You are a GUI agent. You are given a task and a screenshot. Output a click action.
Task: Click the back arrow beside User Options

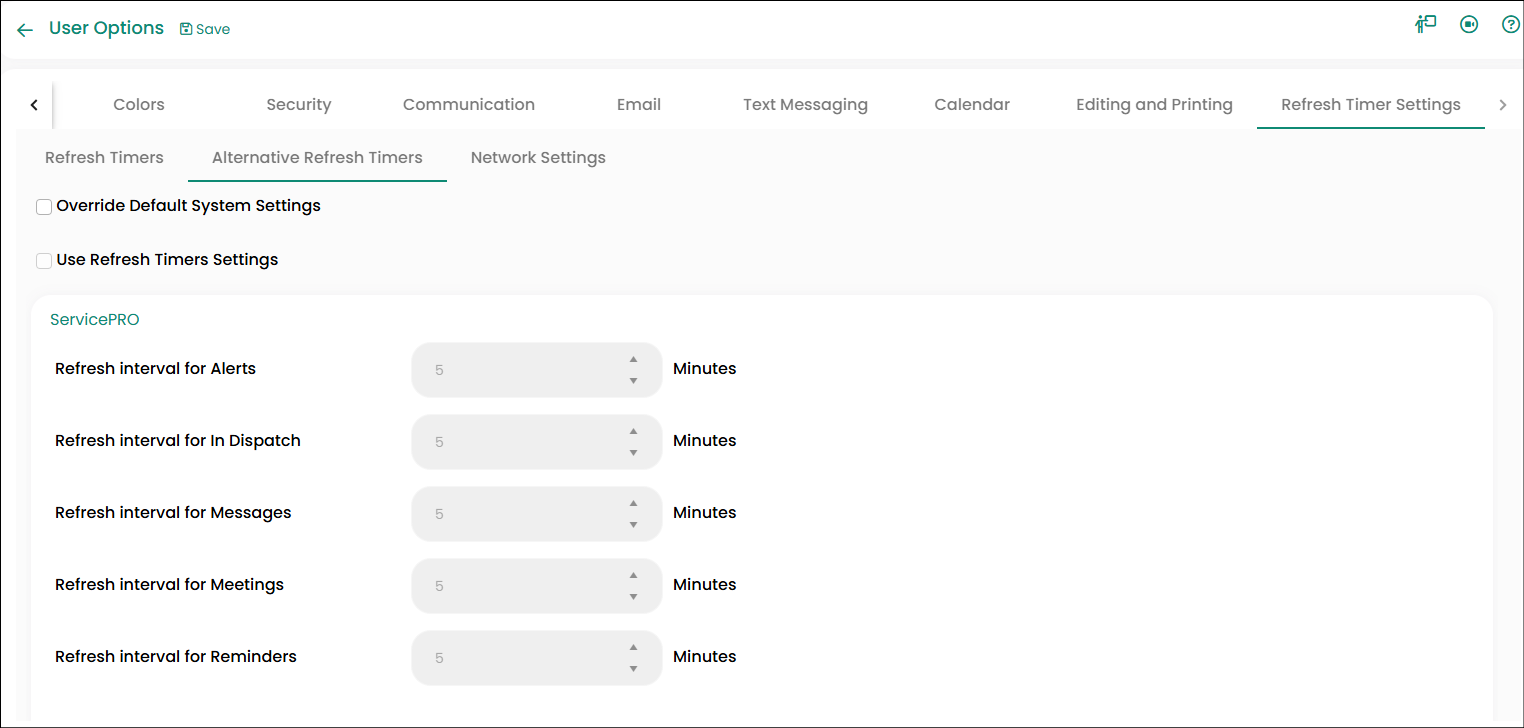[25, 30]
